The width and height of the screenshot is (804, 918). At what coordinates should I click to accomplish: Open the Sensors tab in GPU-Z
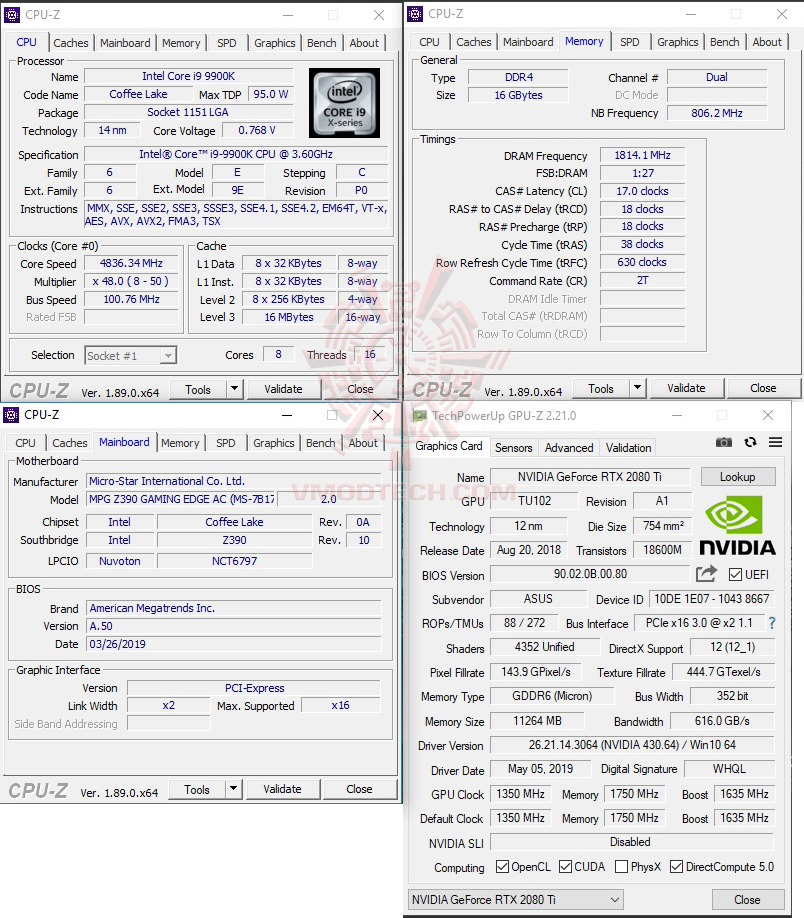point(514,448)
